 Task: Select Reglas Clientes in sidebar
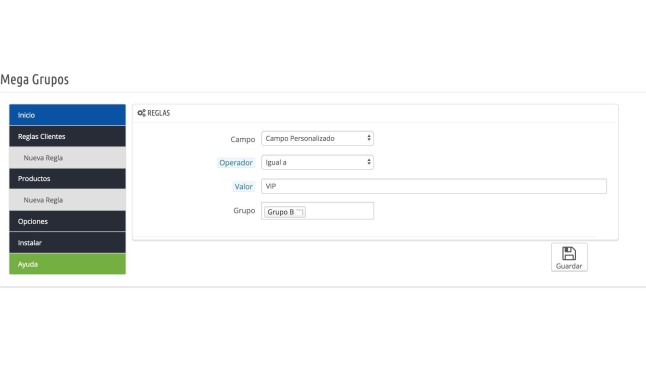67,136
